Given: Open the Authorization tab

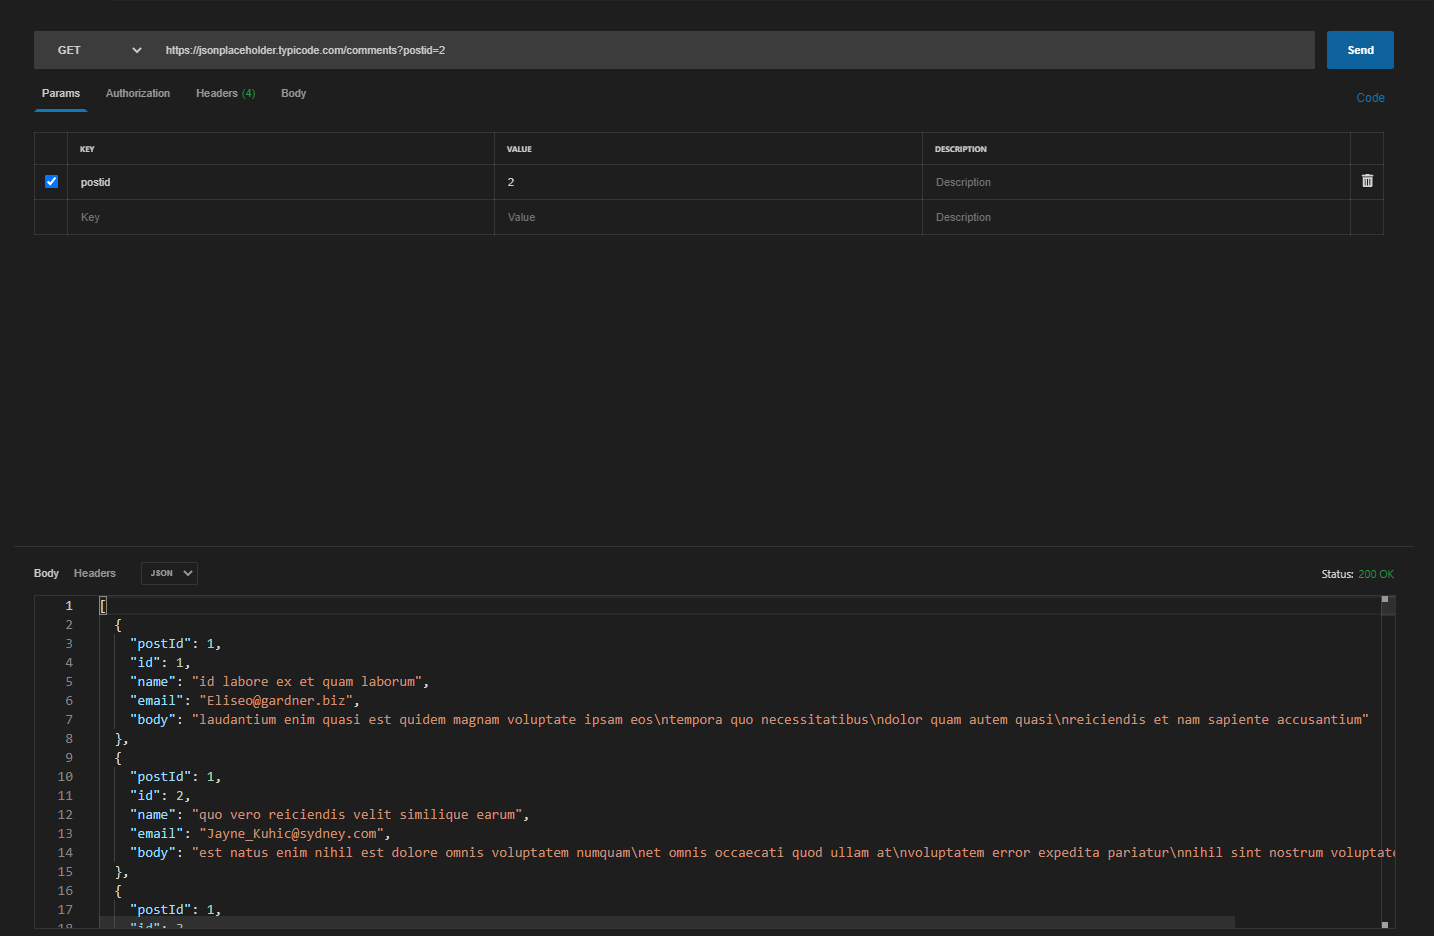Looking at the screenshot, I should point(138,93).
